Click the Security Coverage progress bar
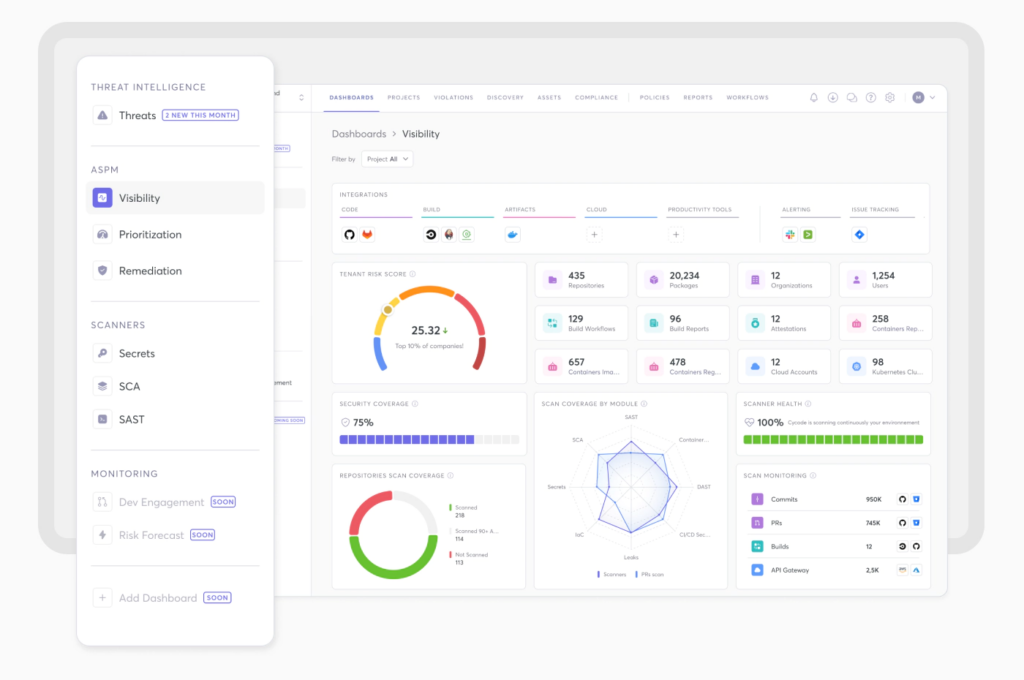Image resolution: width=1024 pixels, height=680 pixels. tap(429, 440)
